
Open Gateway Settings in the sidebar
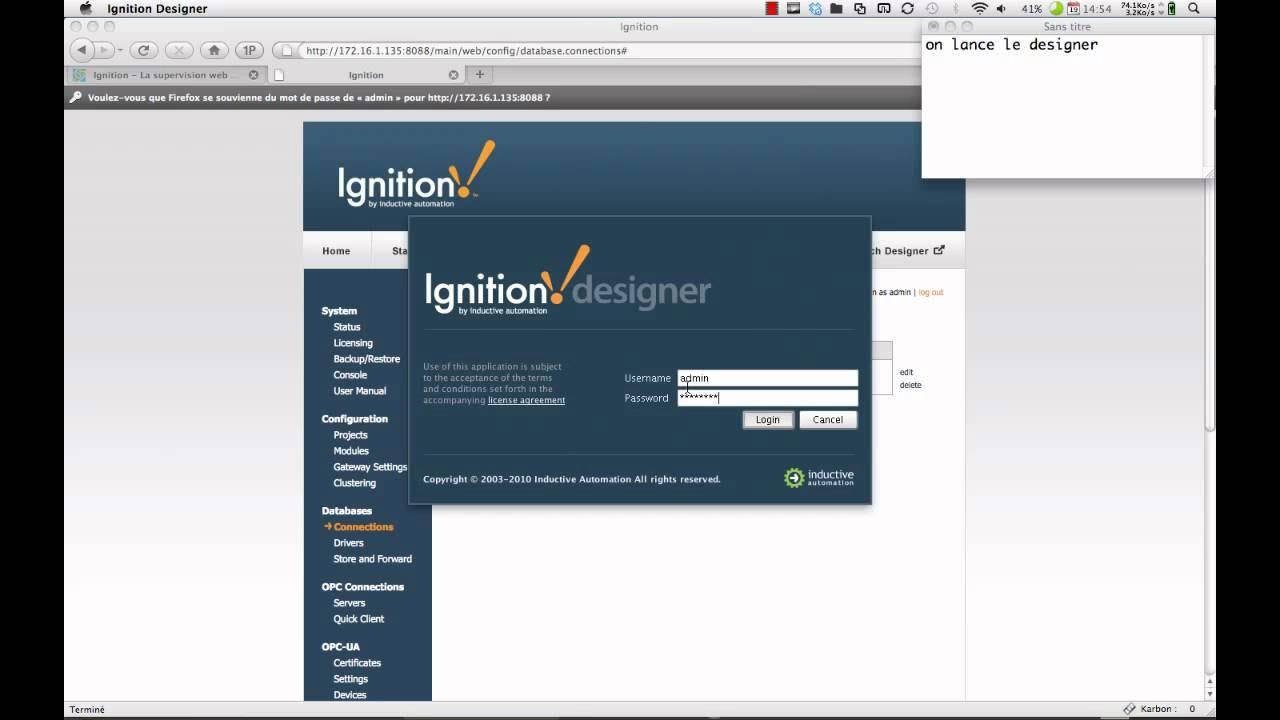370,467
